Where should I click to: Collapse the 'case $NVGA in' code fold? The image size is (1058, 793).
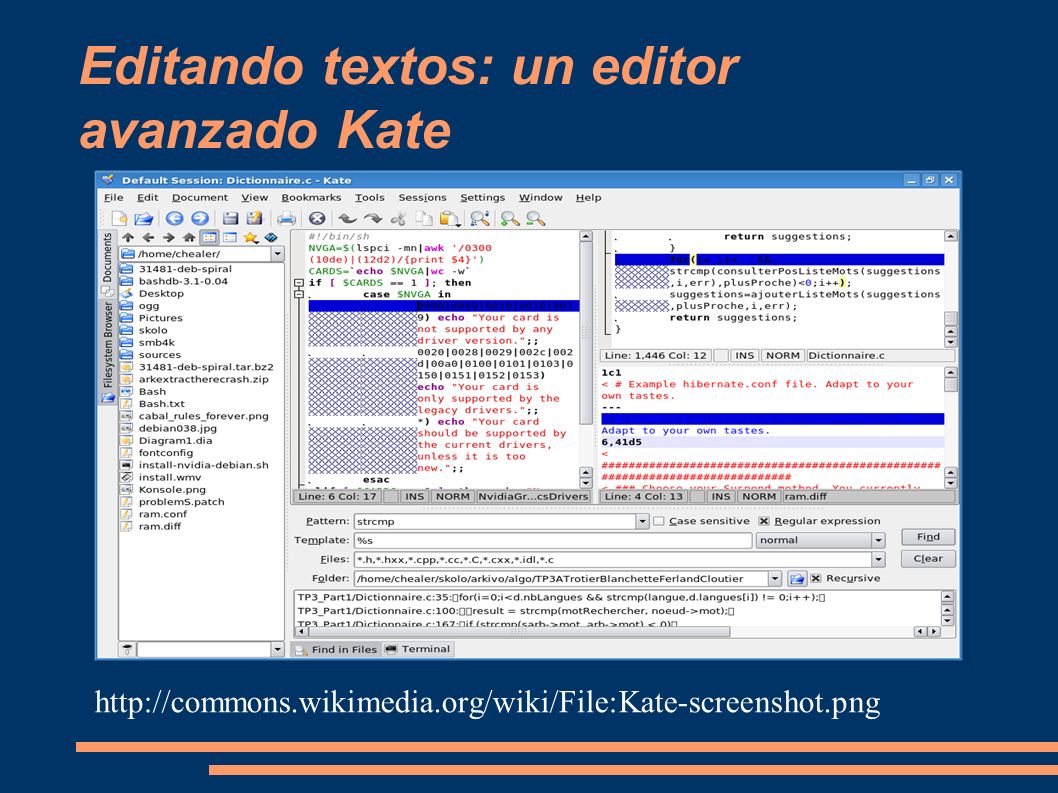point(299,294)
